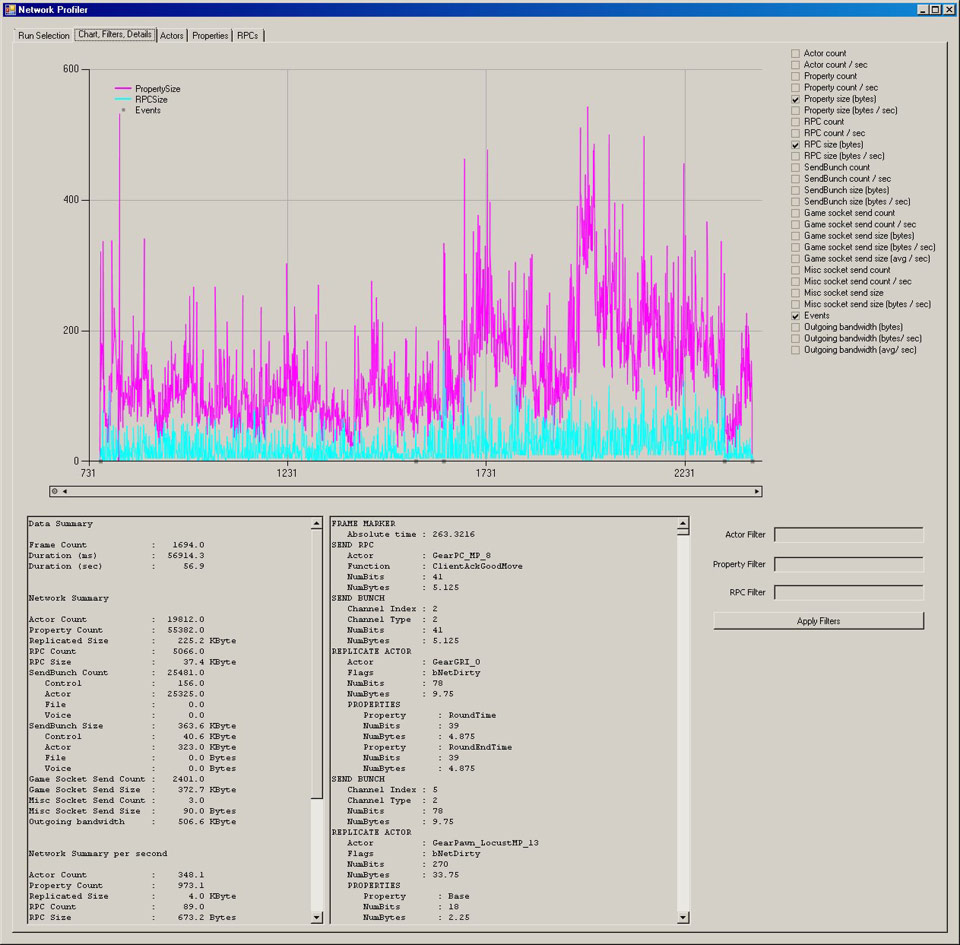Click the RPC Filter text field

point(848,593)
